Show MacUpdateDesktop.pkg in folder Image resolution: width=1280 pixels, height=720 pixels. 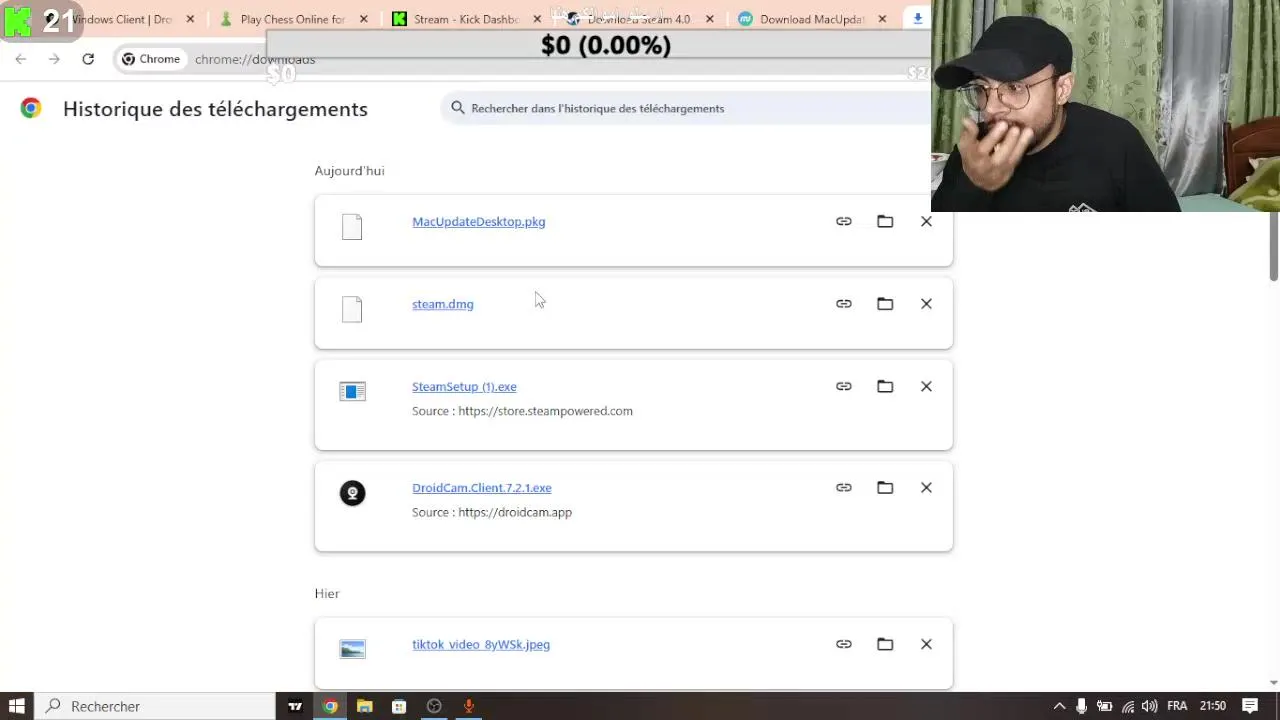click(885, 221)
